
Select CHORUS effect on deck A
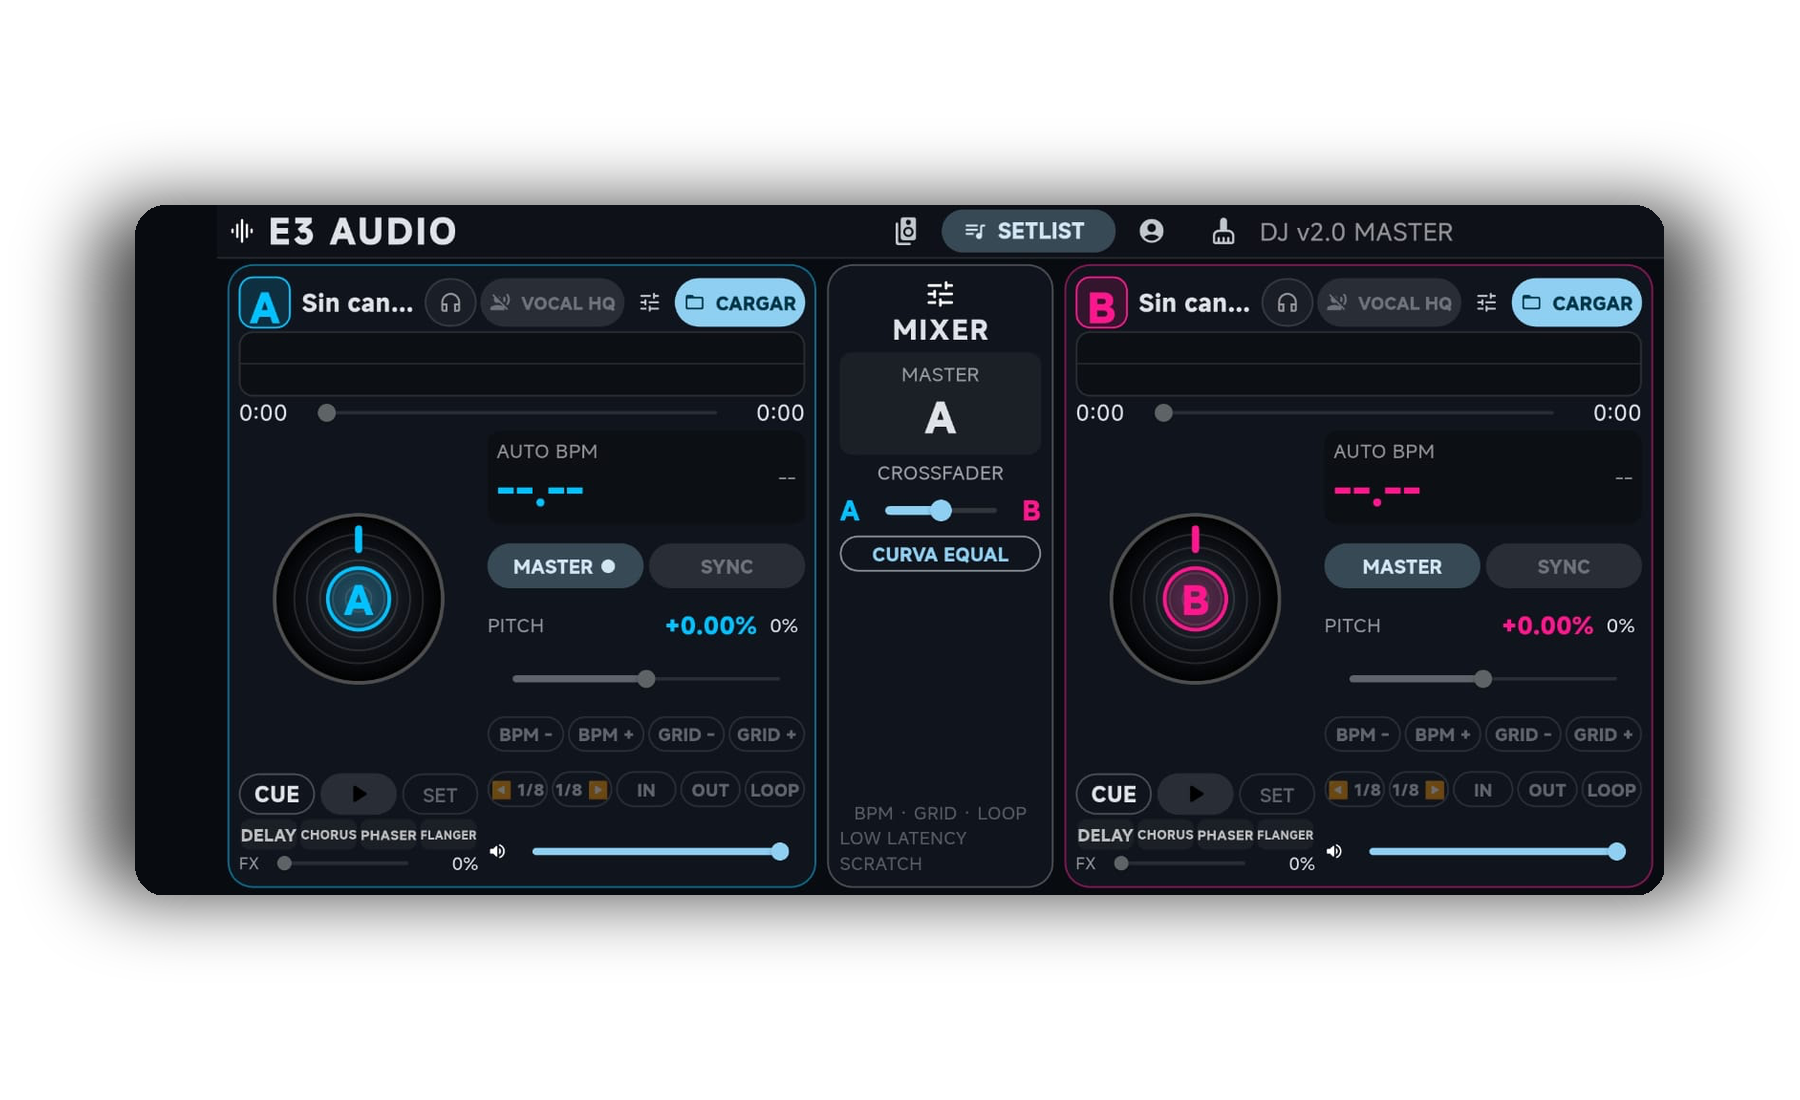click(x=328, y=835)
